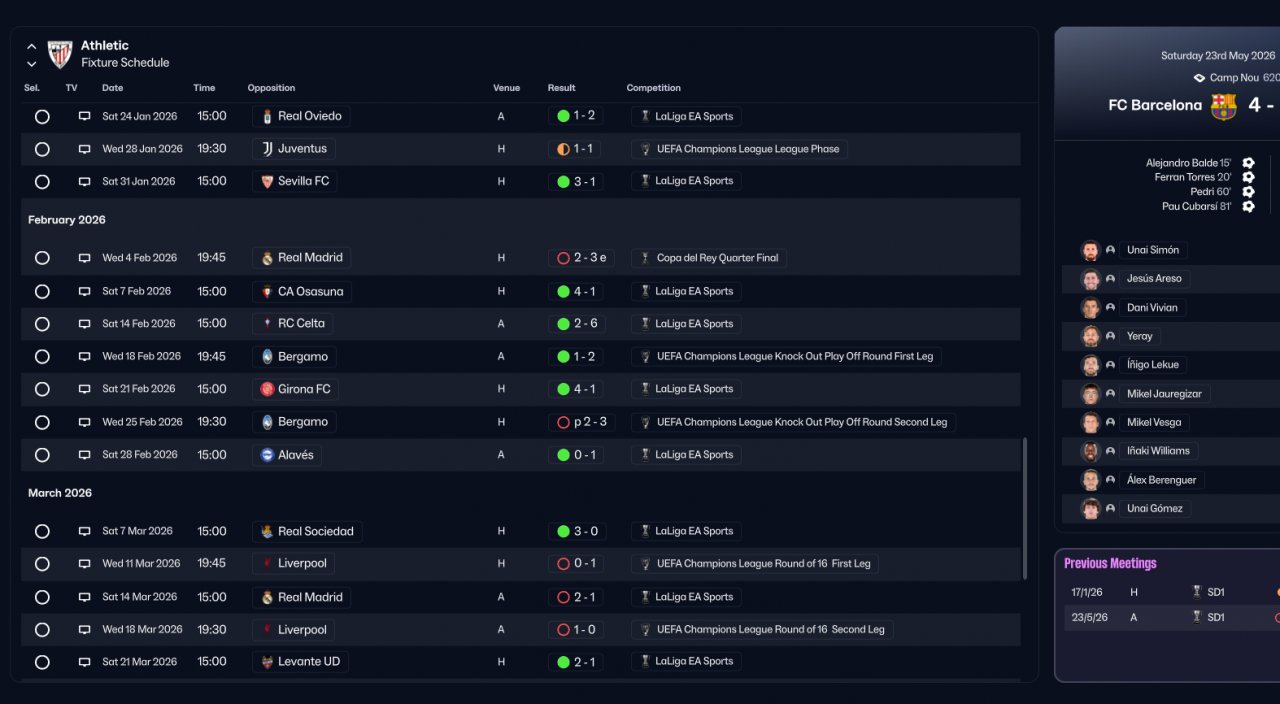Click the FC Barcelona crest icon
1280x704 pixels.
click(1223, 106)
